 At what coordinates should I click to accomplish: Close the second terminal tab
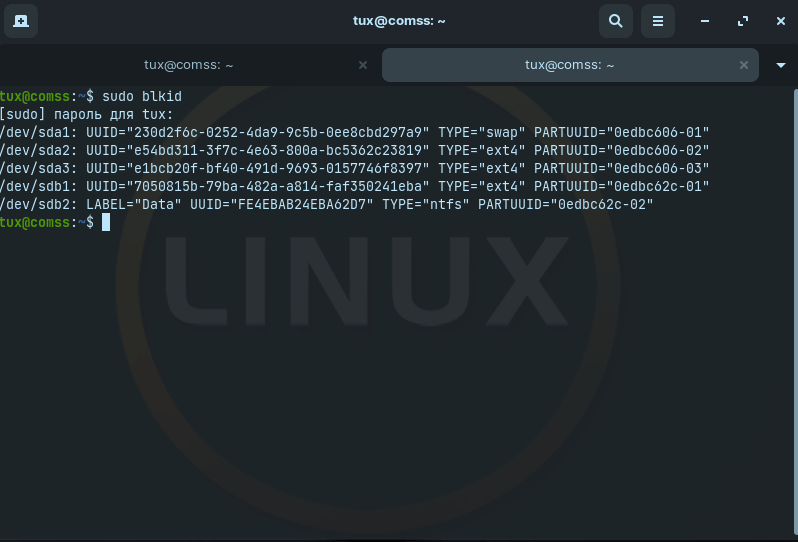pyautogui.click(x=744, y=65)
